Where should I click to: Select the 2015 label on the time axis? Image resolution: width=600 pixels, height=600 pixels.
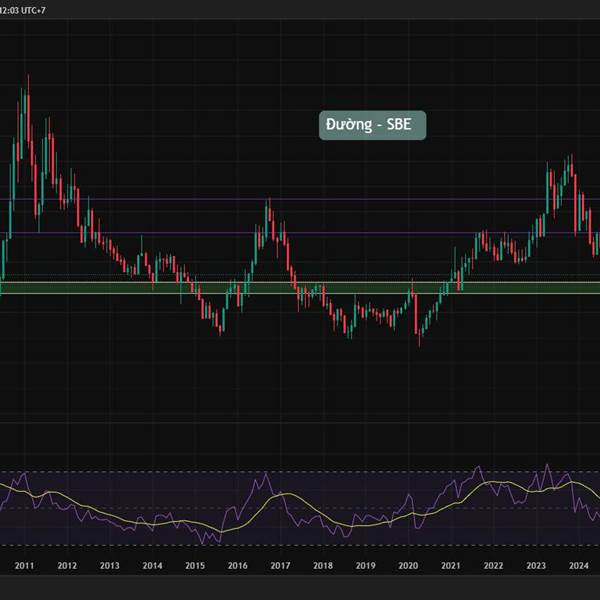195,566
